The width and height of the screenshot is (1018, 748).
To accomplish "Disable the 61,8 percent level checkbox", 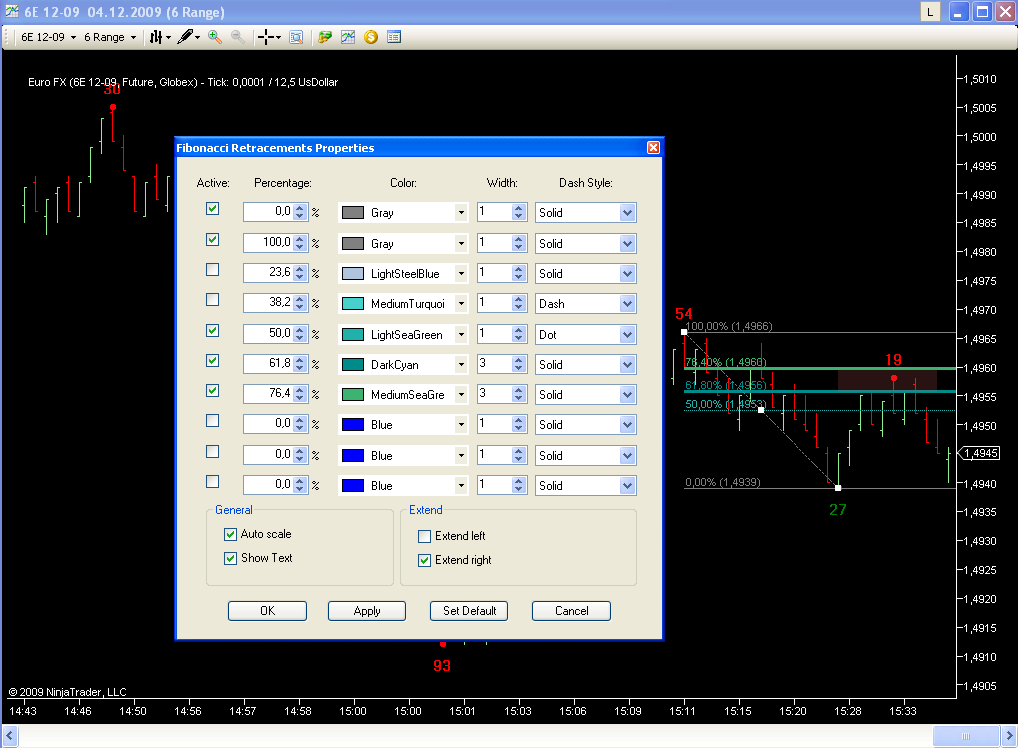I will point(212,360).
